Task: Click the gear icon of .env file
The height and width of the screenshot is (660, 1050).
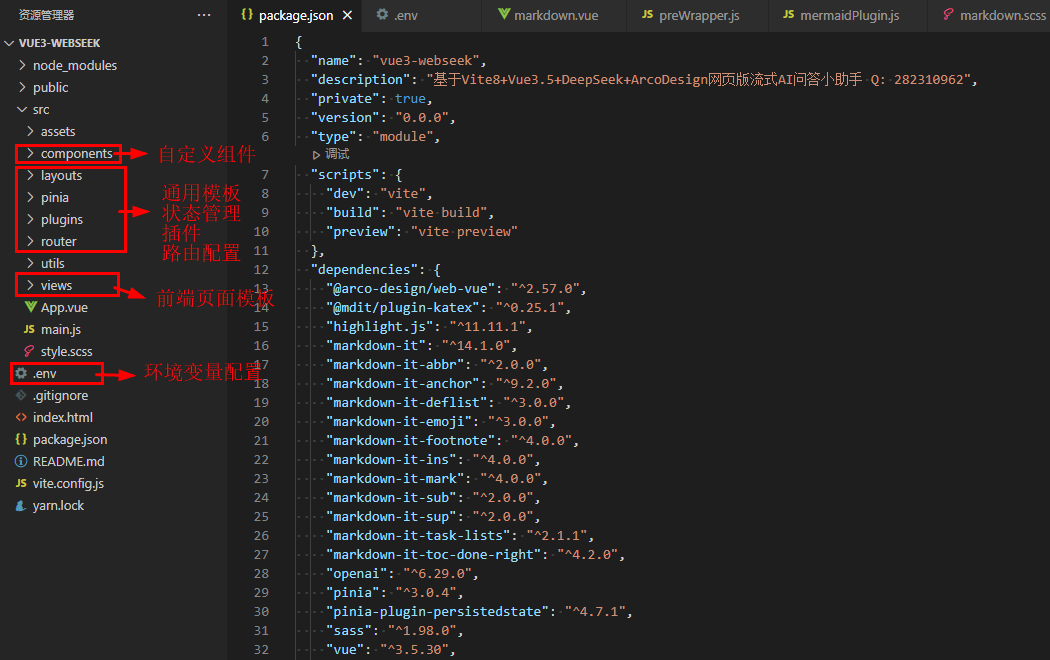Action: 21,373
